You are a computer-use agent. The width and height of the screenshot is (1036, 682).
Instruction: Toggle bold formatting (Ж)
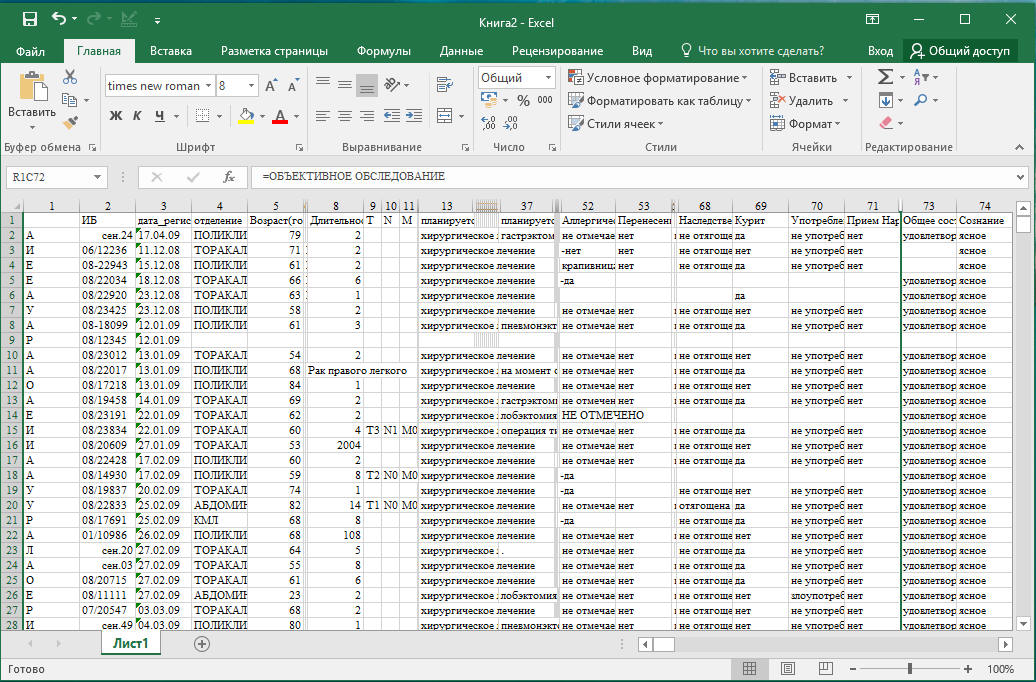[x=116, y=116]
